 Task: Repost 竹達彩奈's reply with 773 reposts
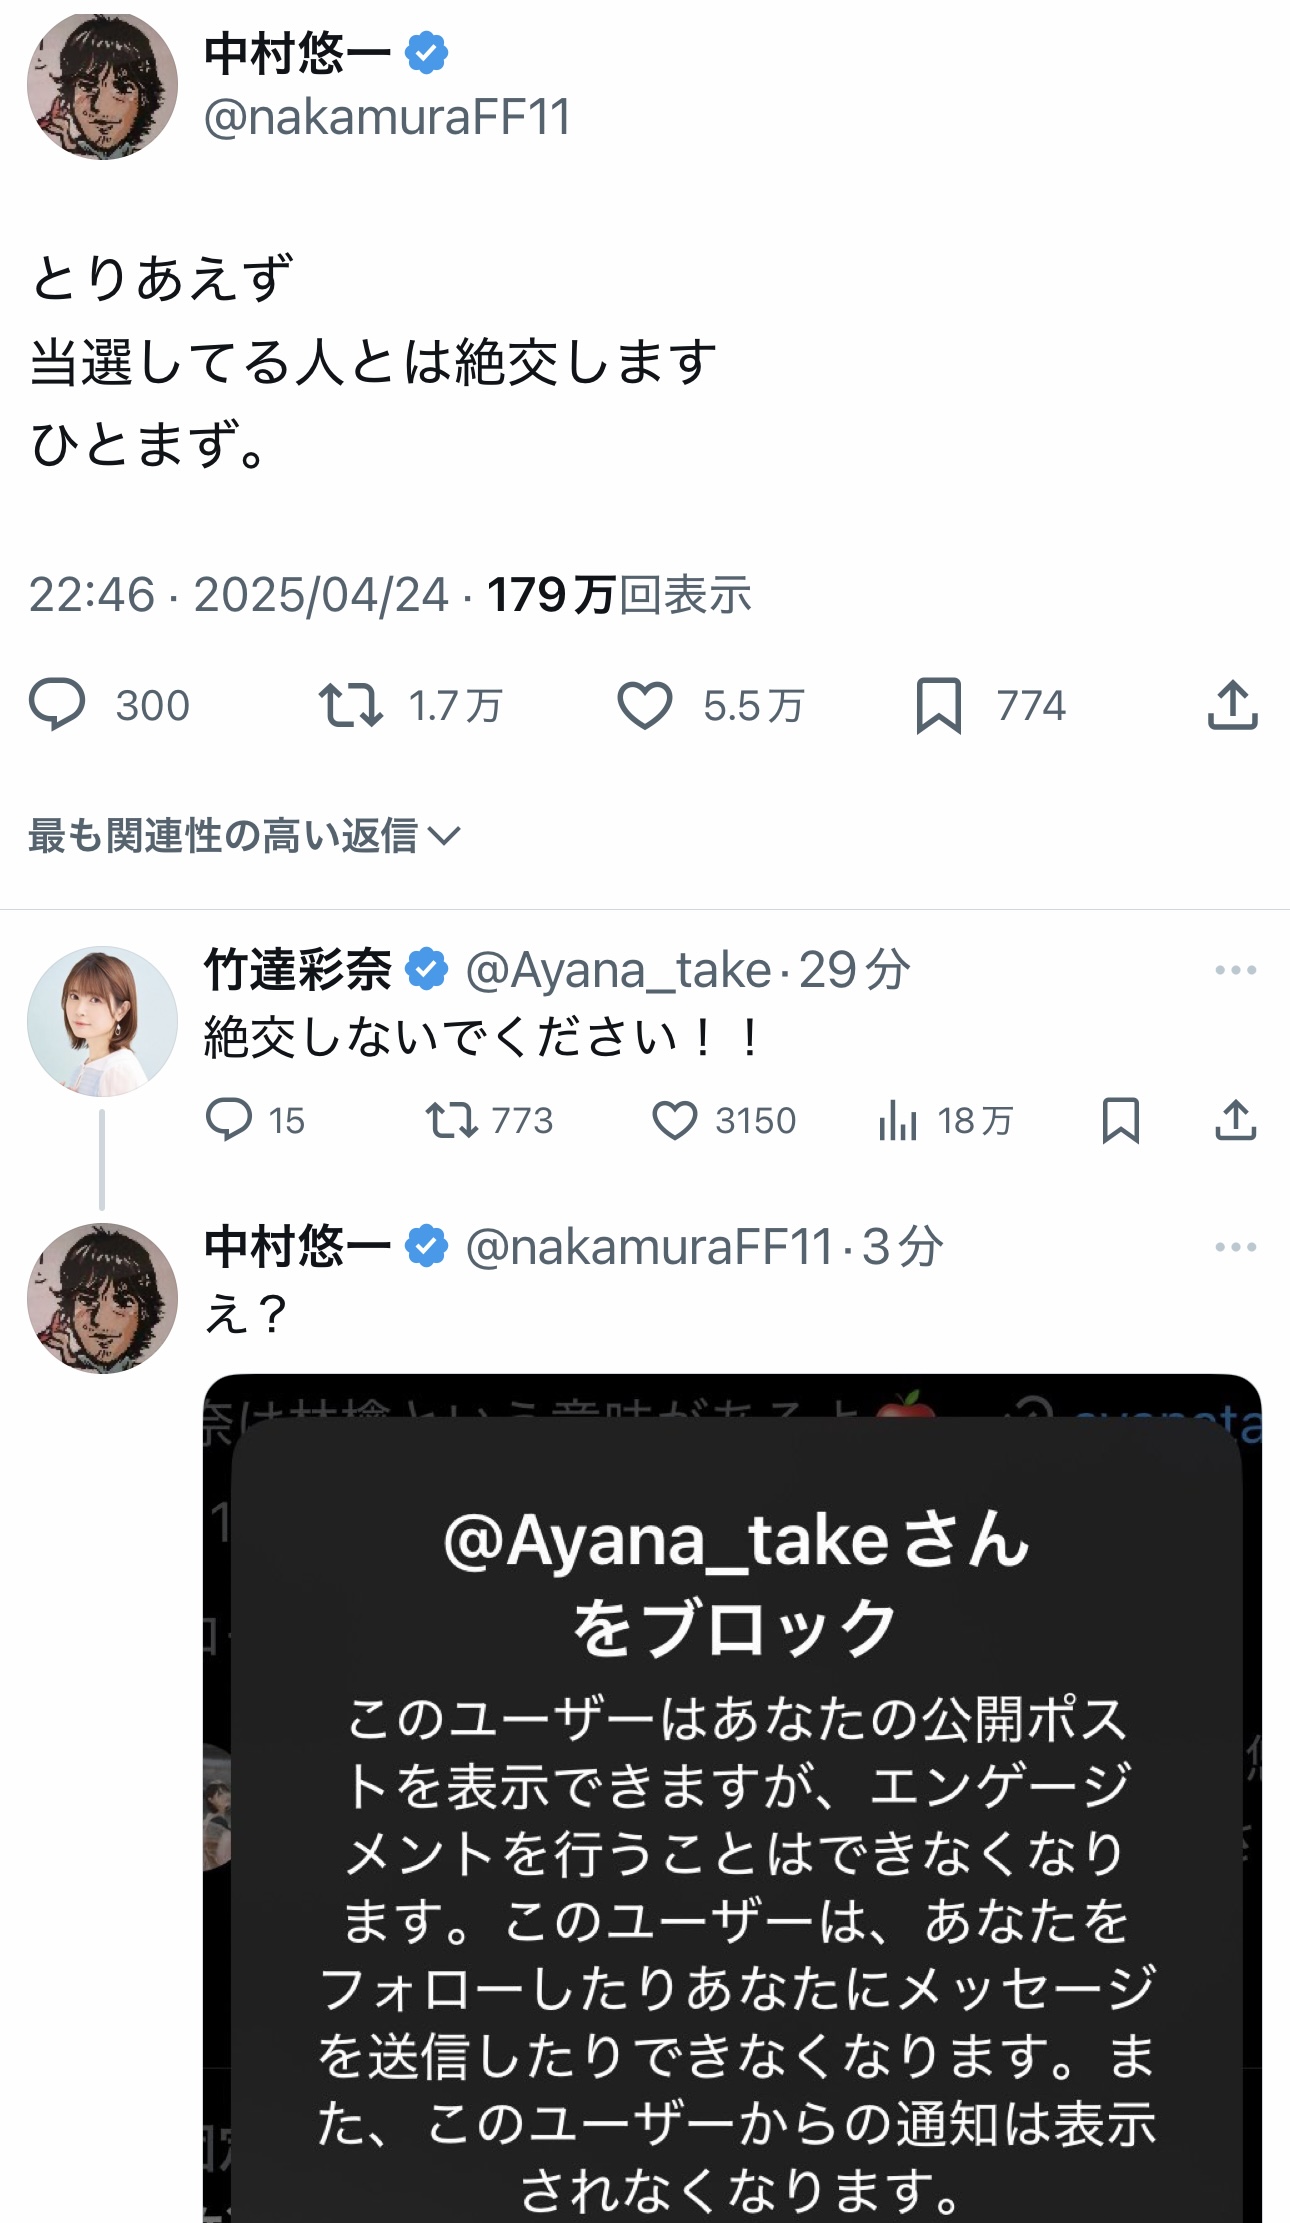coord(452,1120)
